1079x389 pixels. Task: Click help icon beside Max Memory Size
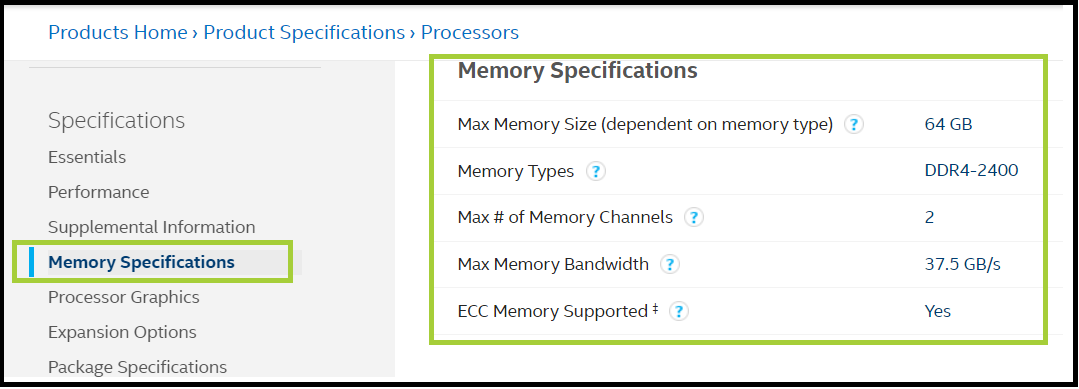pyautogui.click(x=853, y=125)
